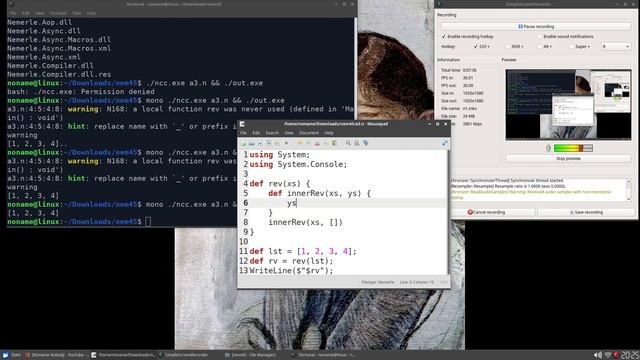640x360 pixels.
Task: Click the Pause recording button
Action: coord(536,27)
